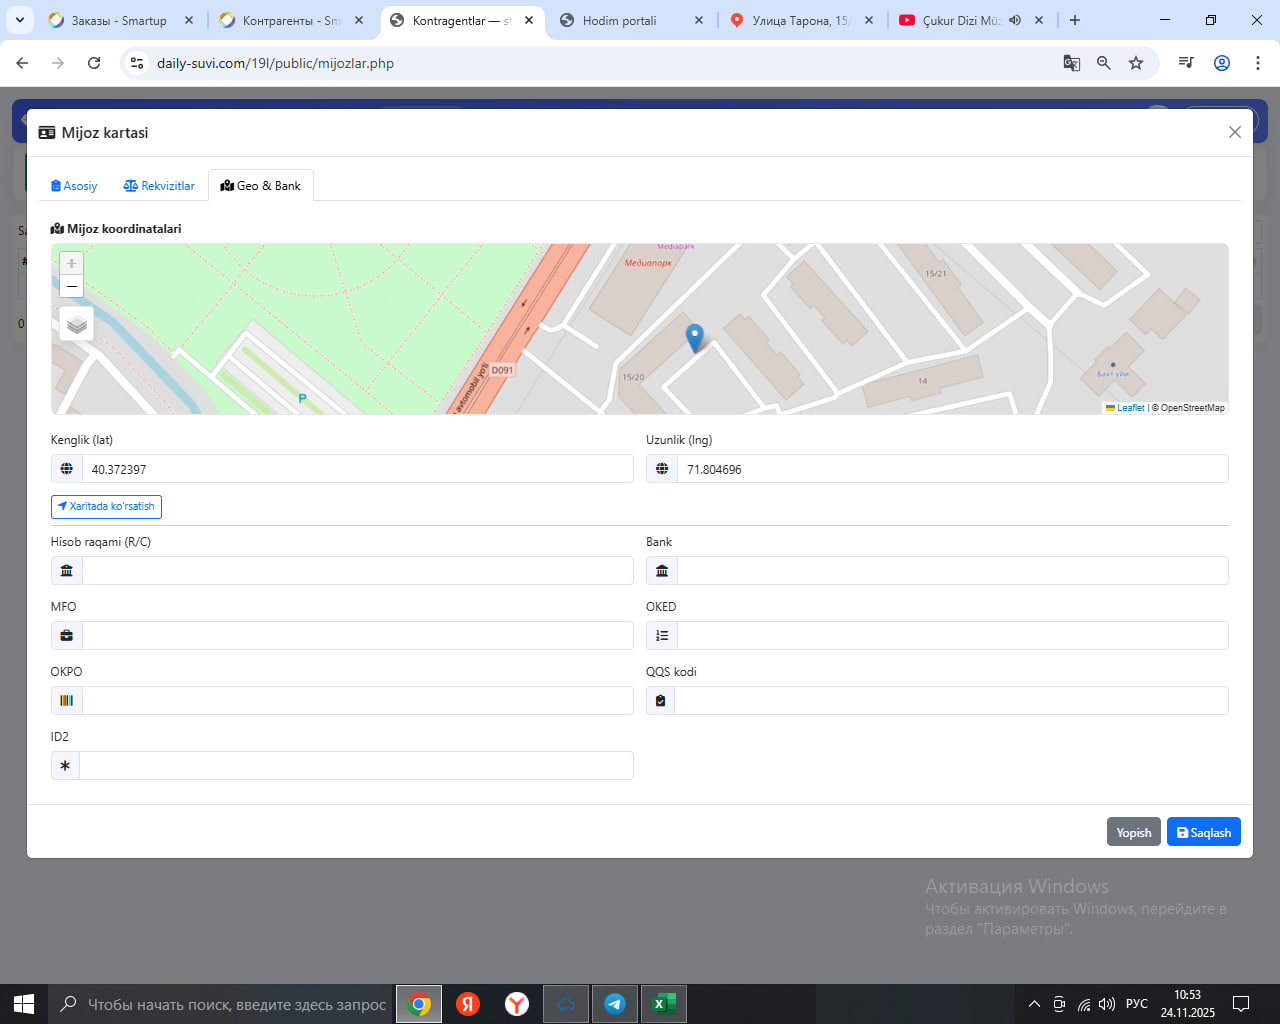Click the Leaflet attribution link
The width and height of the screenshot is (1280, 1024).
click(1130, 408)
